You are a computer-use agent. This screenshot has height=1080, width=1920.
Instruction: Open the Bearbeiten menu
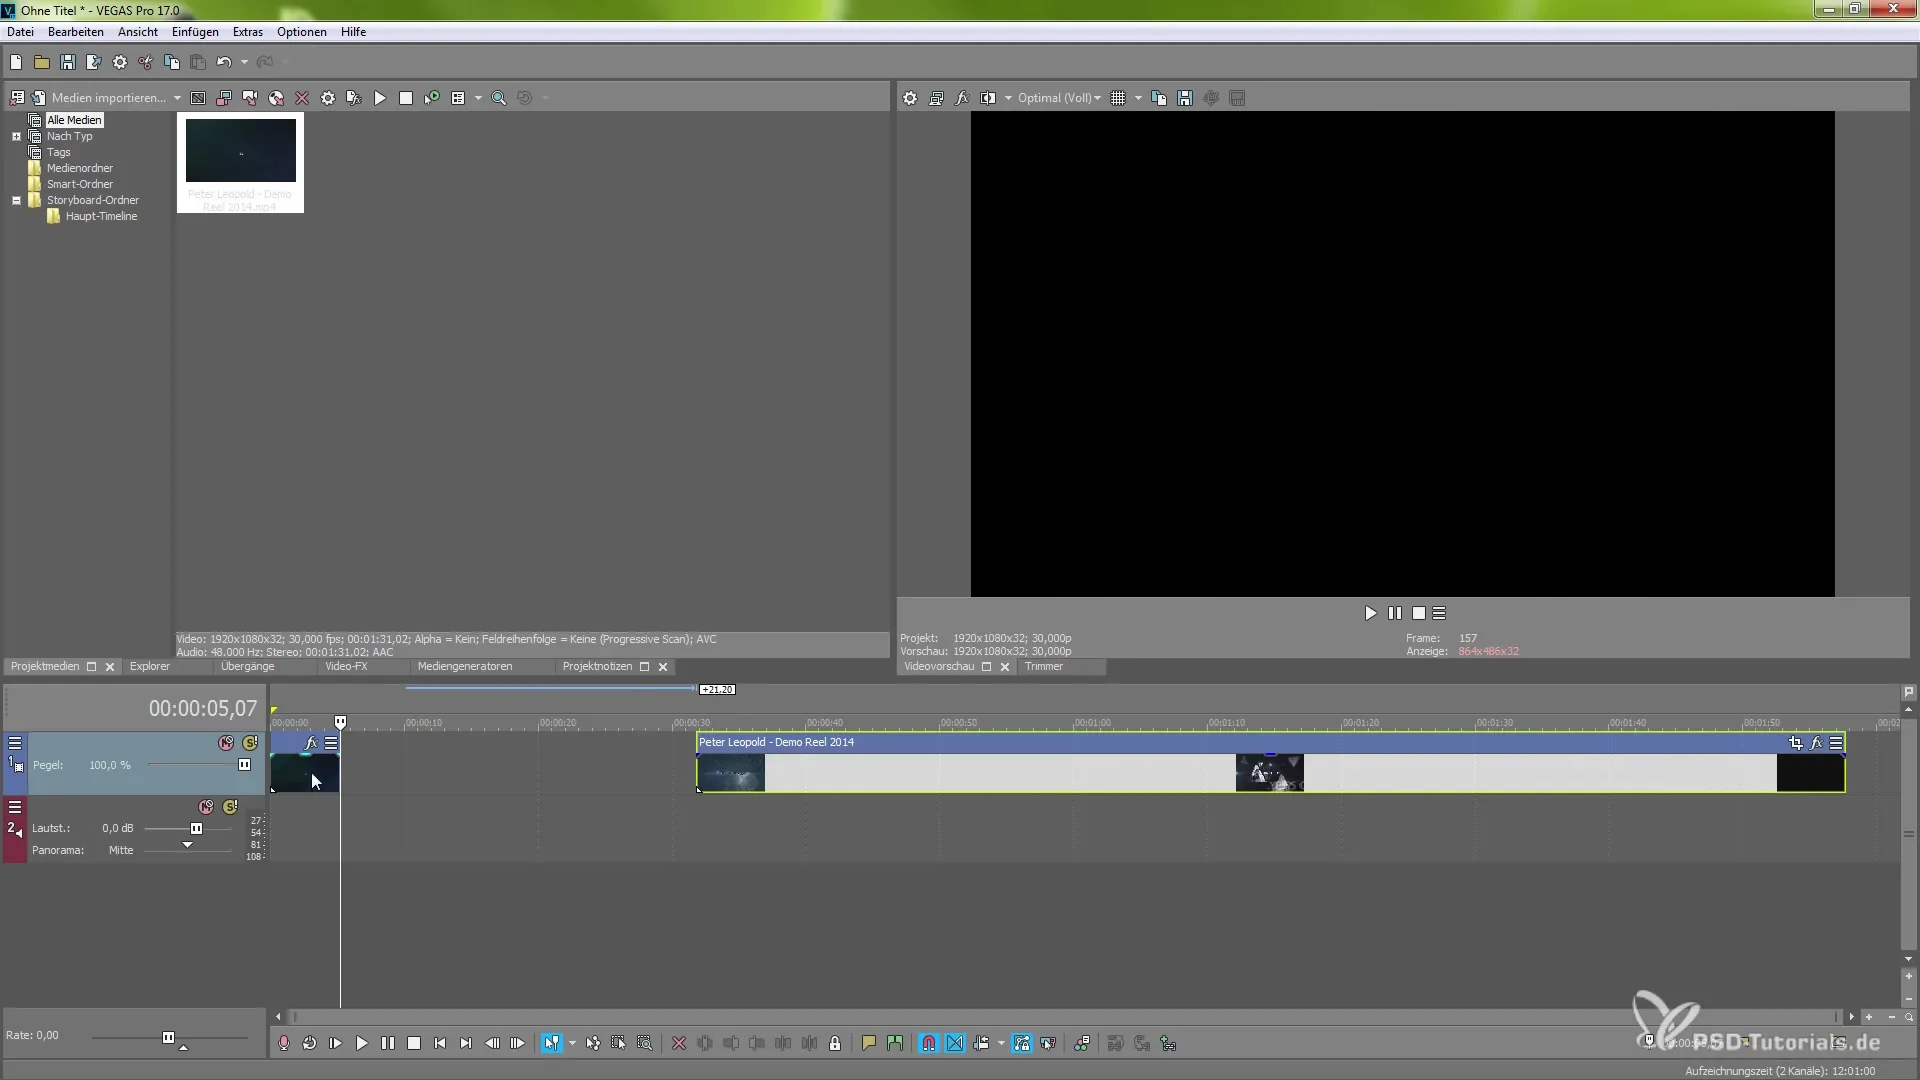75,32
